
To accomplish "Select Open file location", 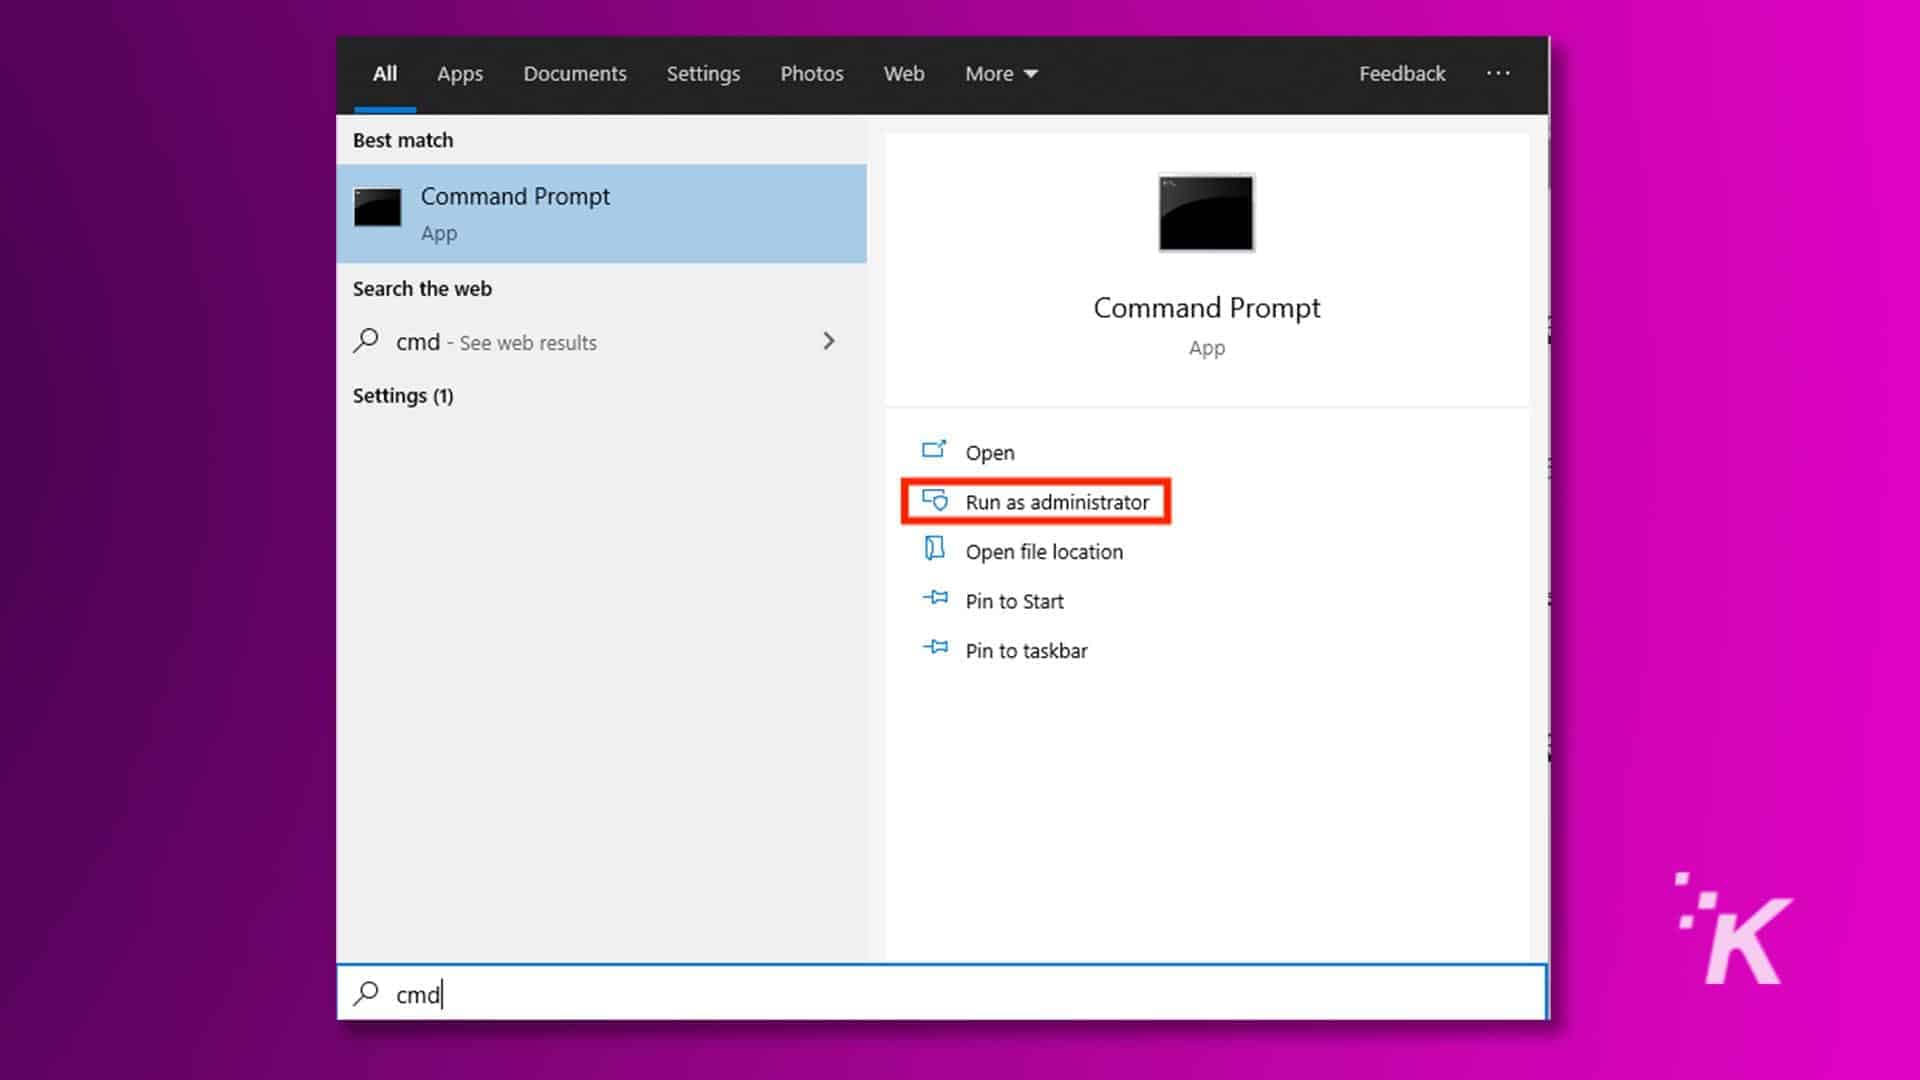I will pyautogui.click(x=1044, y=552).
